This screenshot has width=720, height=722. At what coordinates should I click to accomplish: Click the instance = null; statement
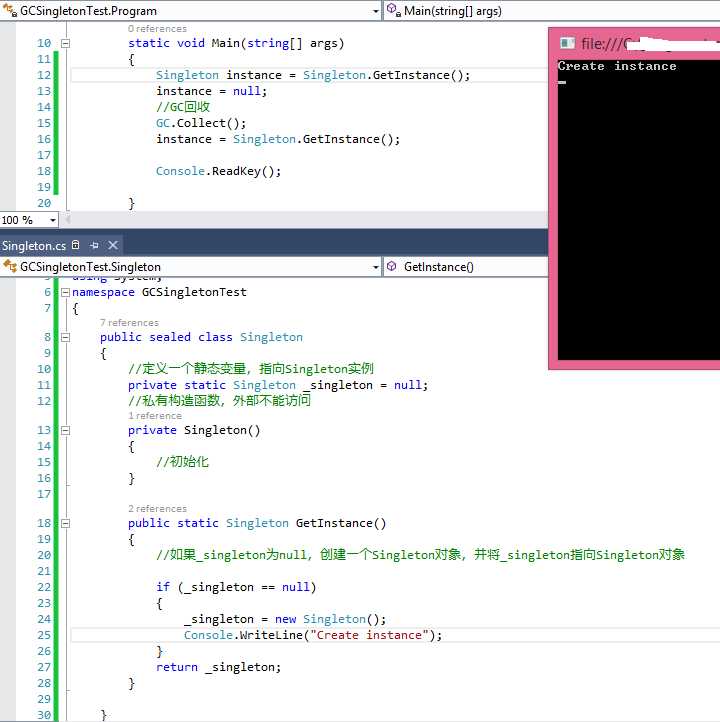211,91
